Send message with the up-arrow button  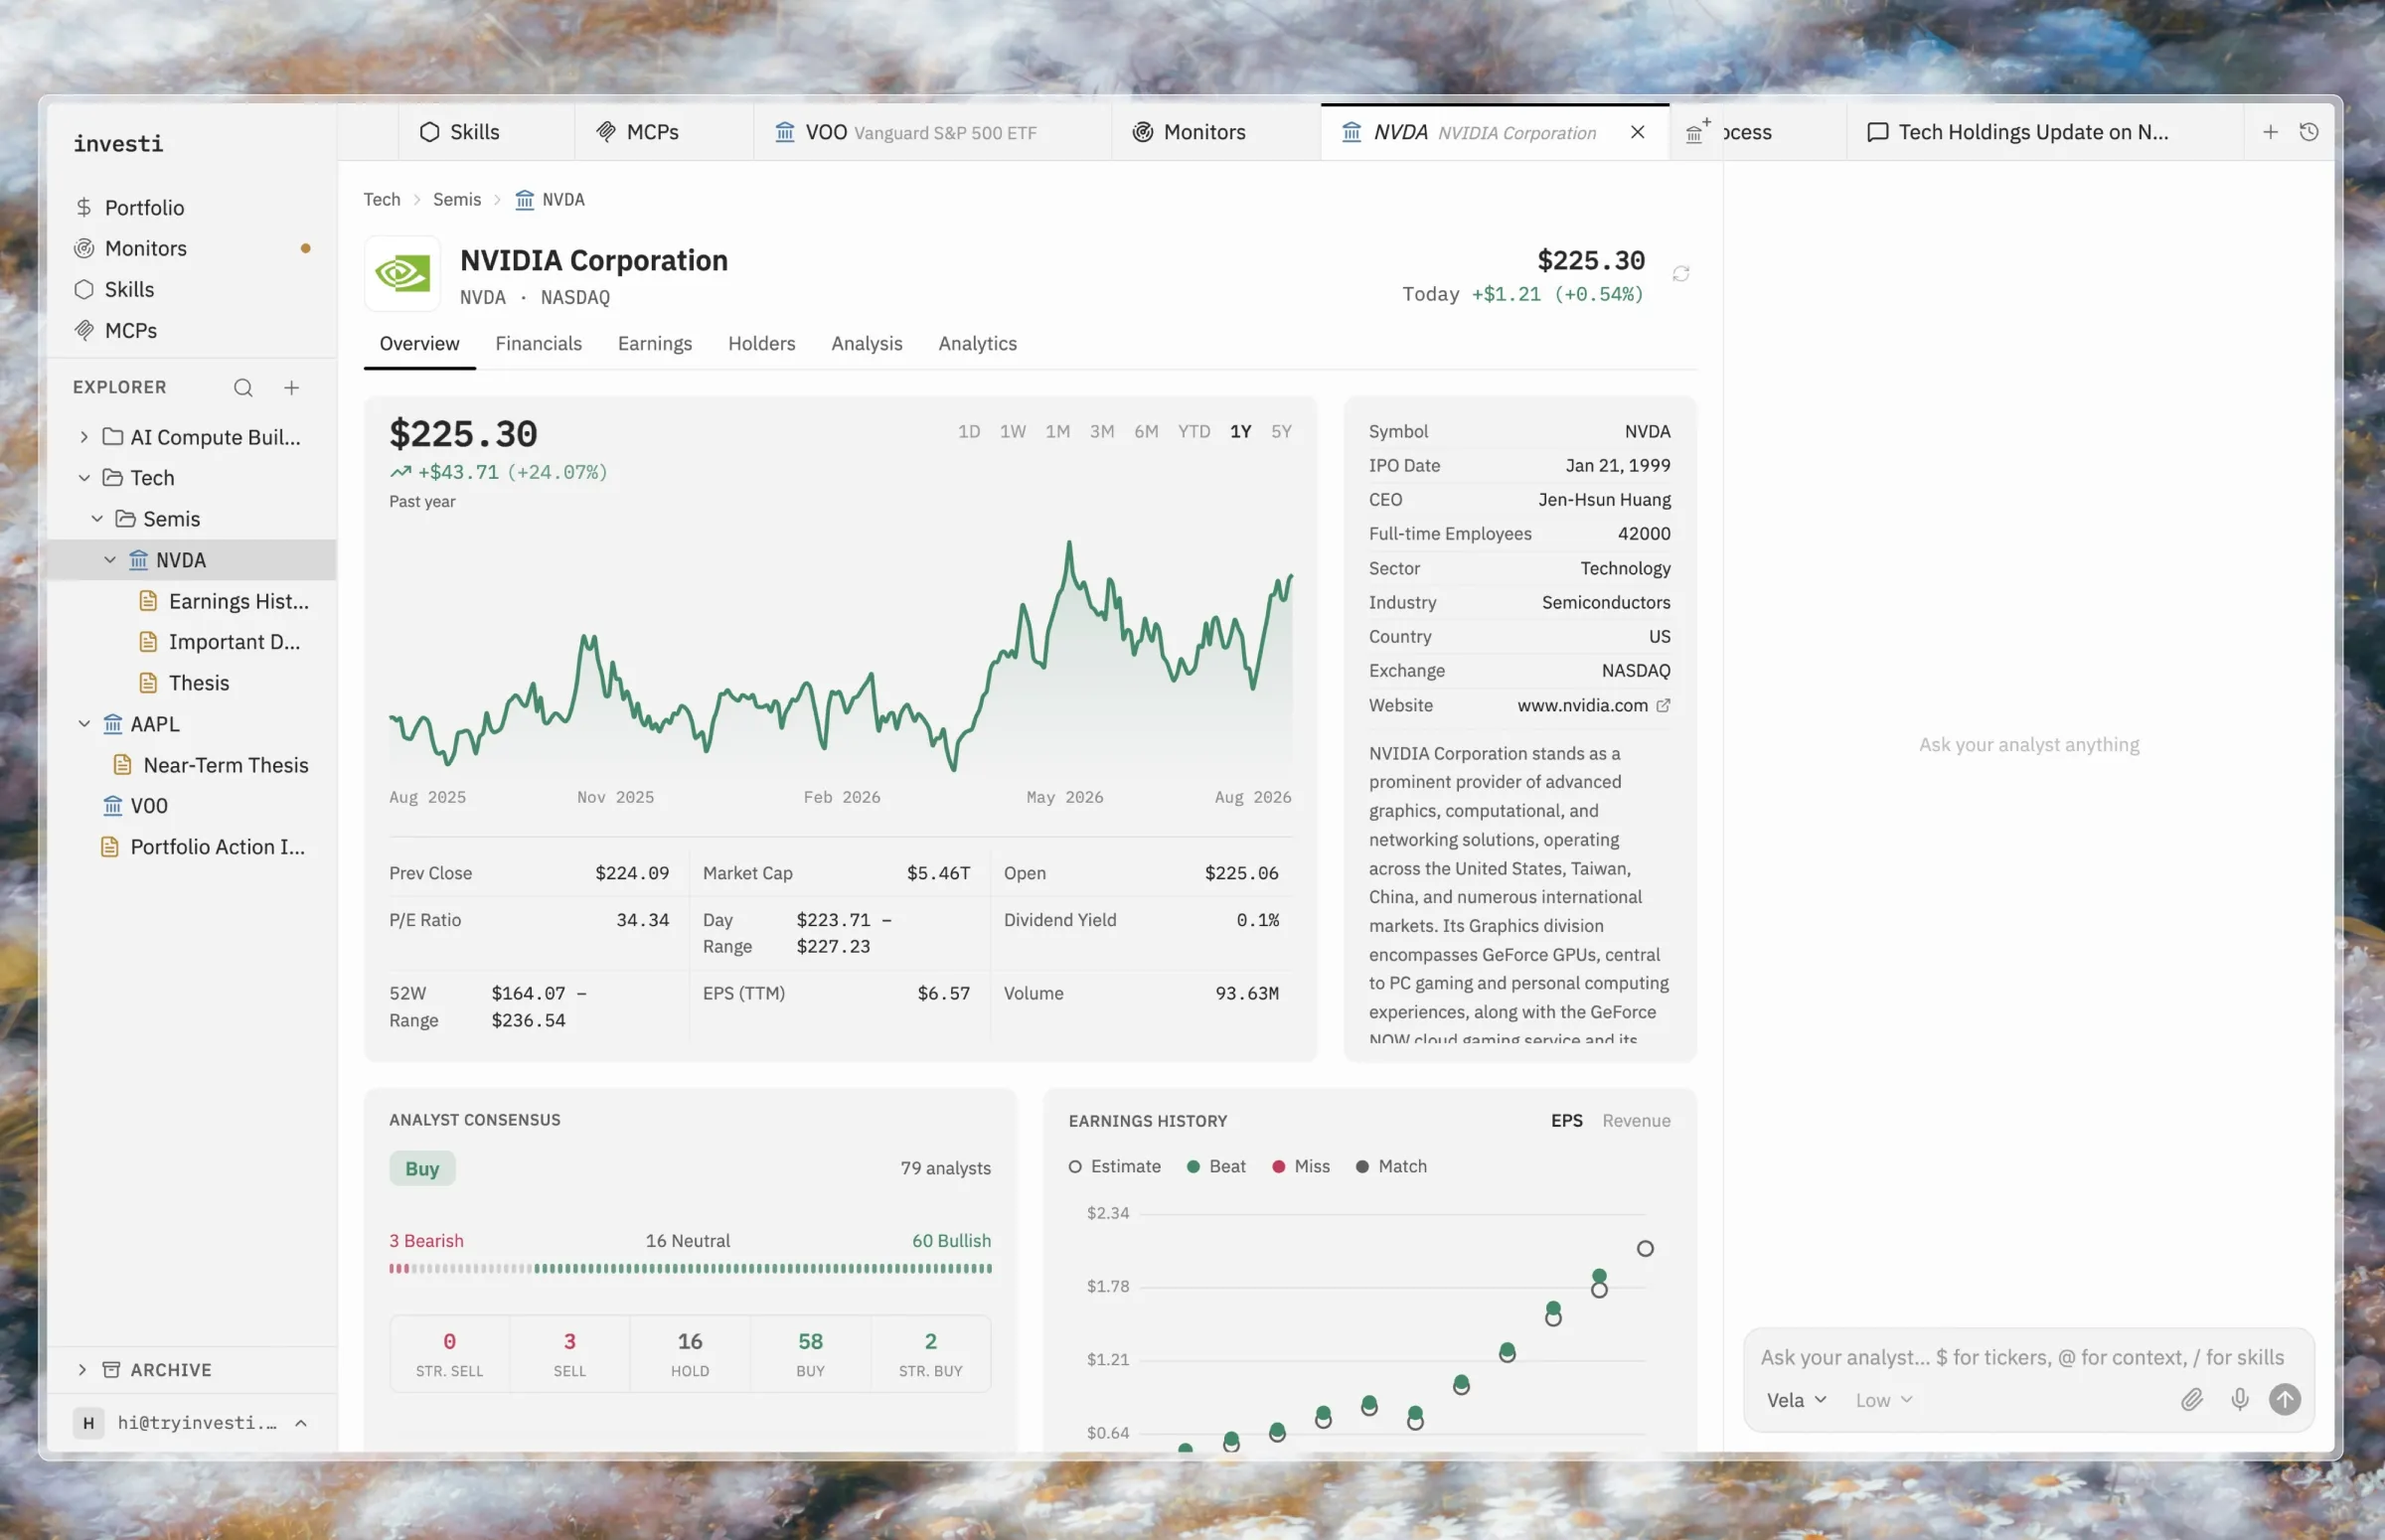pyautogui.click(x=2284, y=1399)
